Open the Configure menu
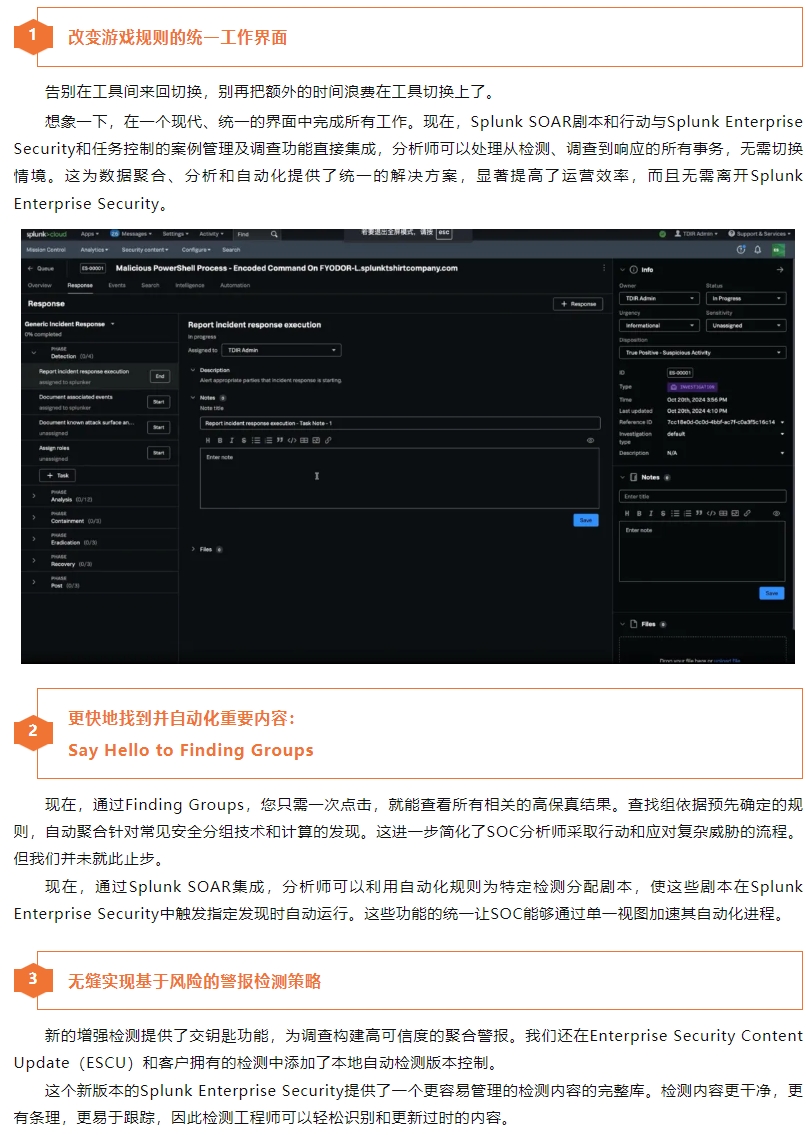Screen dimensions: 806x1135 (196, 250)
